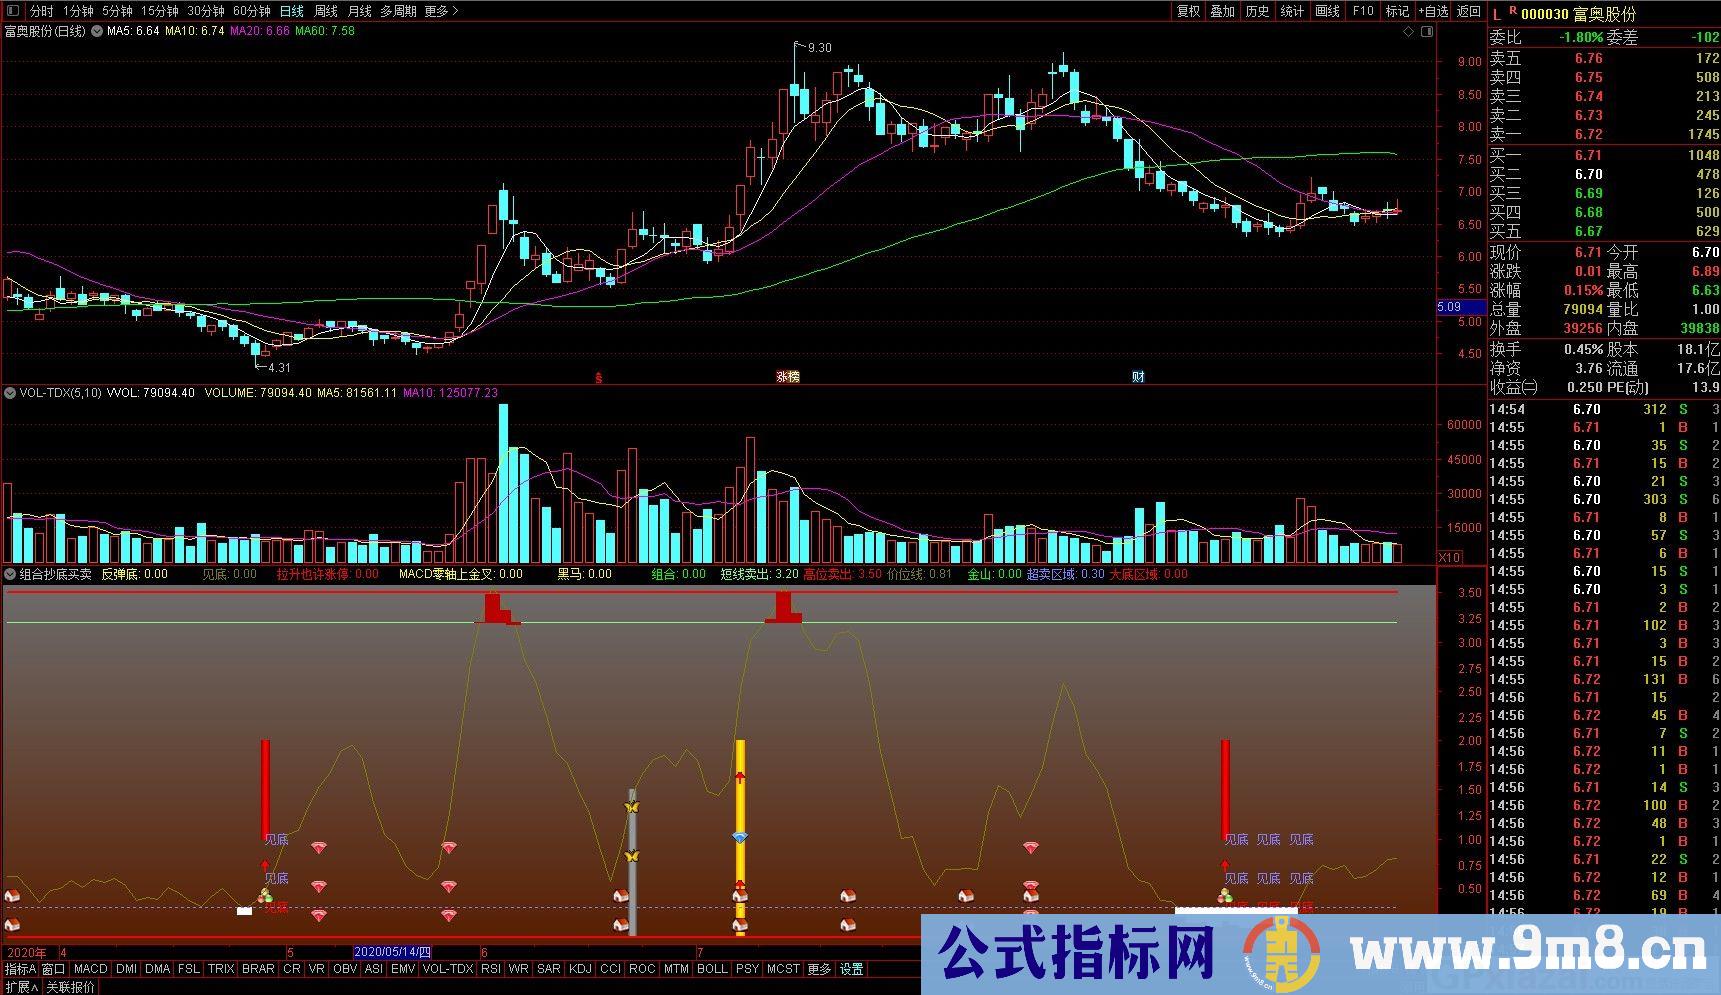The width and height of the screenshot is (1721, 995).
Task: Activate the 画线 drawing tool button
Action: coord(1327,11)
